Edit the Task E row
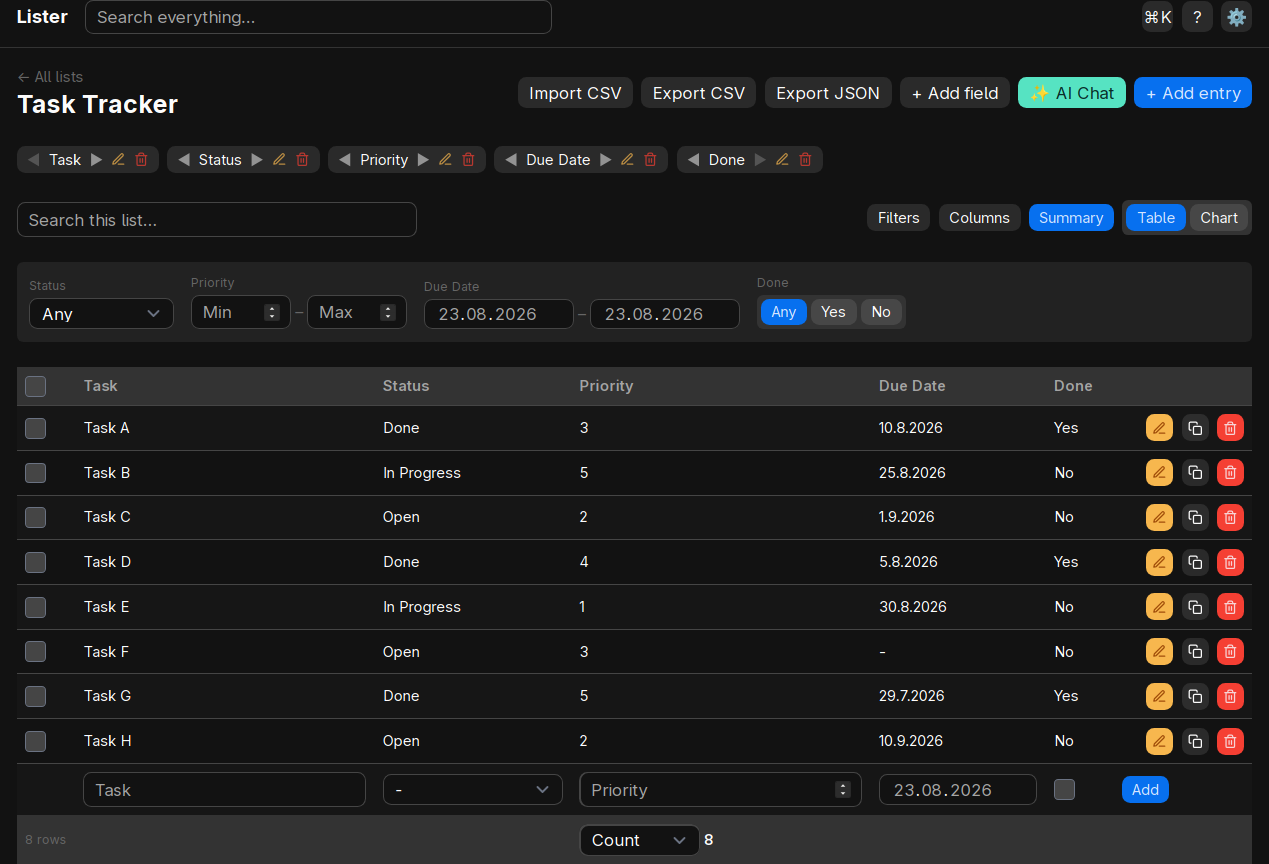1269x864 pixels. pyautogui.click(x=1159, y=607)
